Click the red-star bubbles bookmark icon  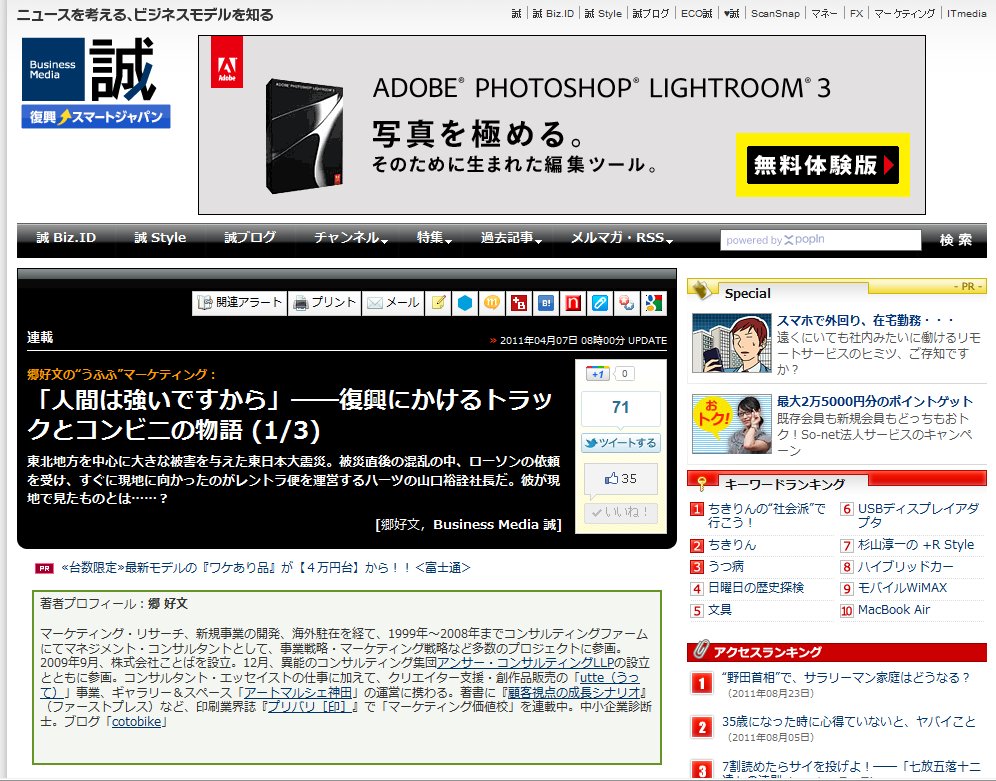click(x=626, y=303)
